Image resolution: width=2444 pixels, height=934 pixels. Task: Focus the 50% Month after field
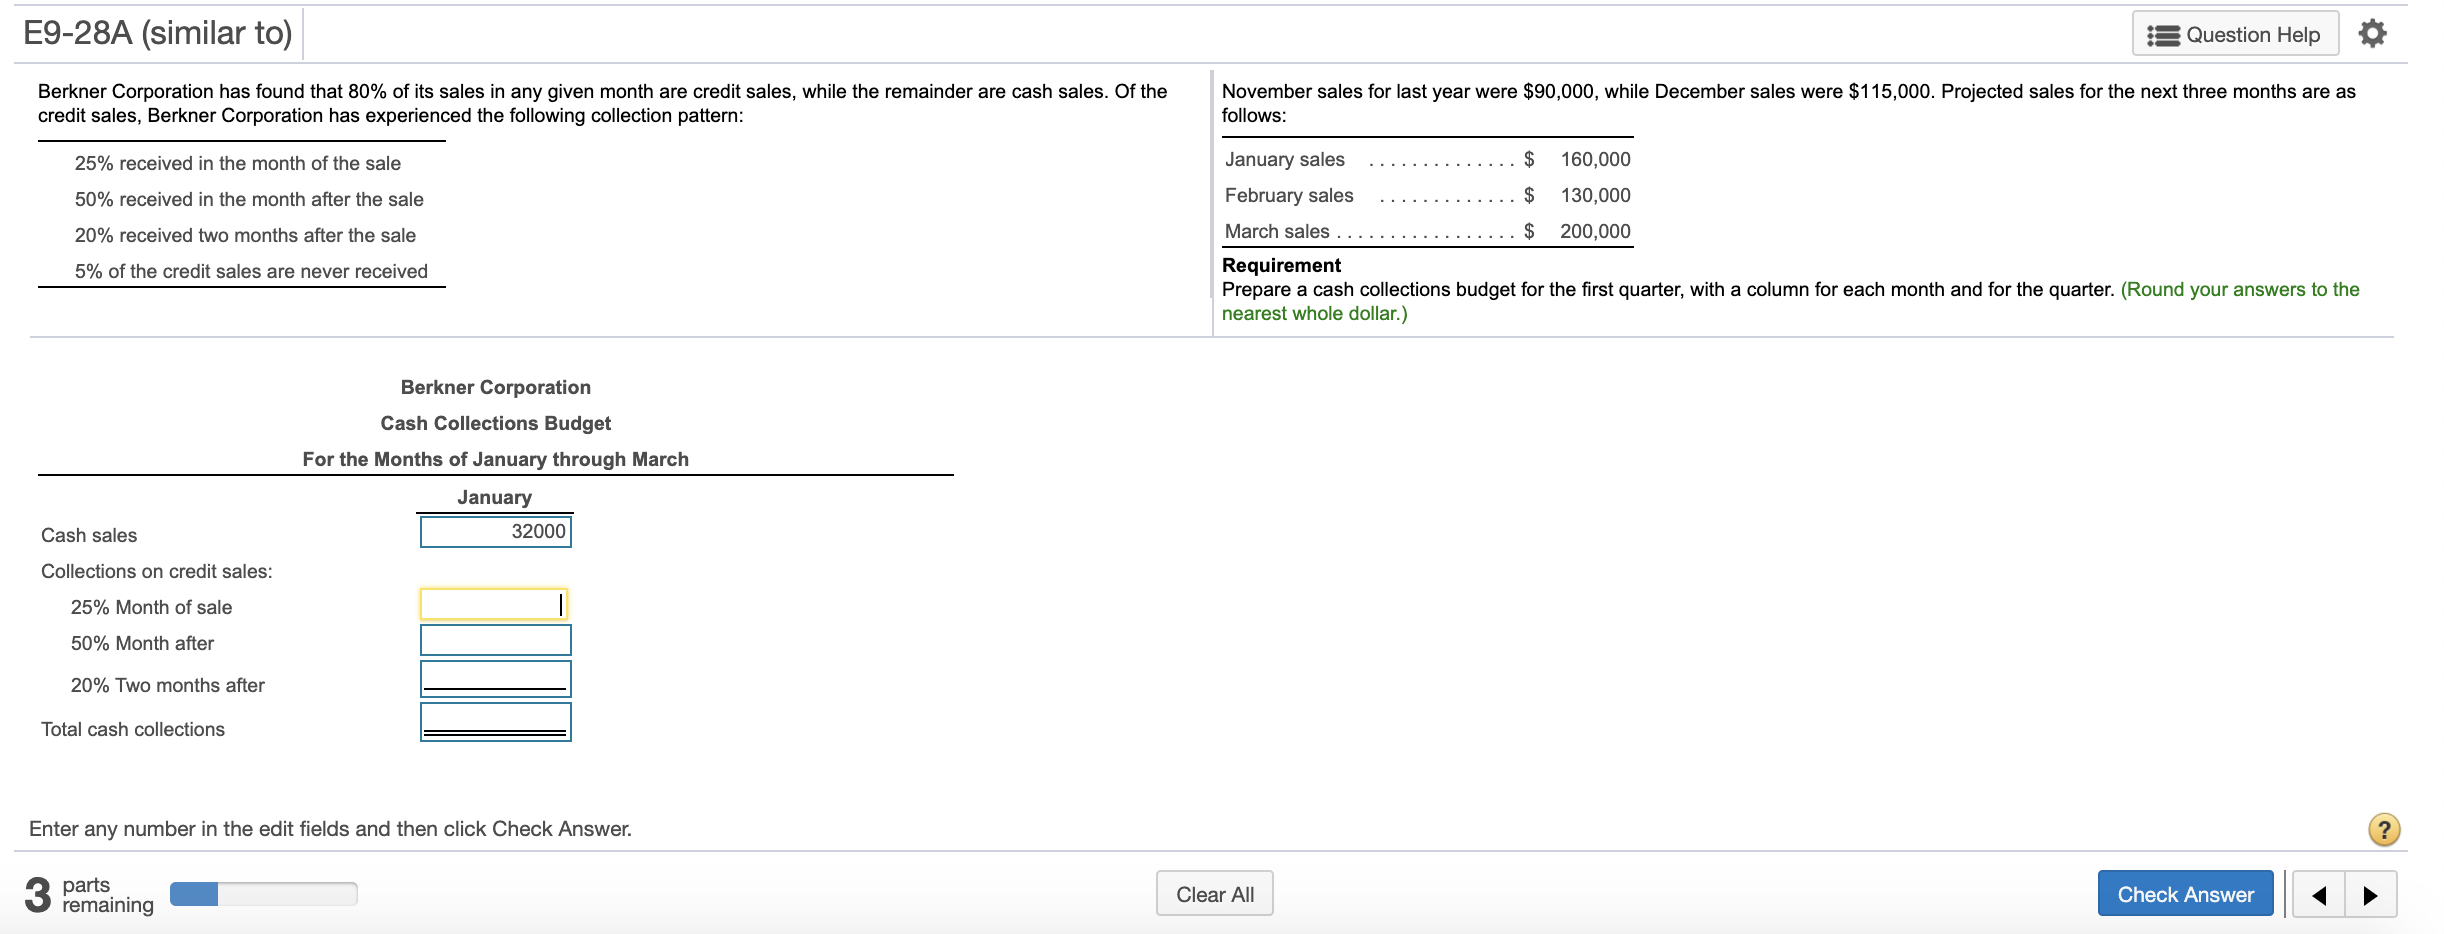496,640
